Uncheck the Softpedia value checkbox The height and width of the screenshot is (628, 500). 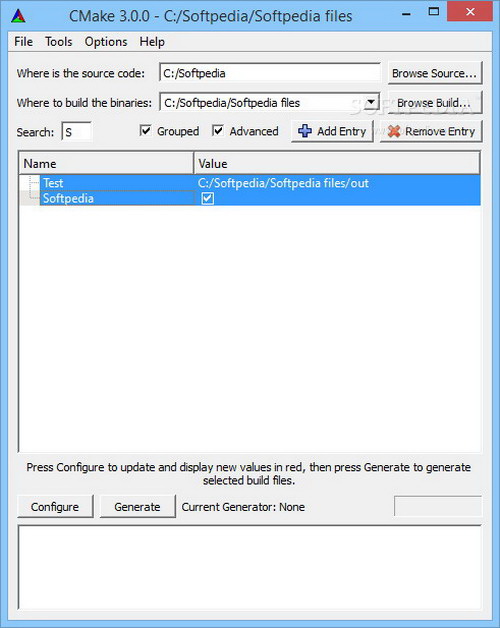(x=208, y=198)
